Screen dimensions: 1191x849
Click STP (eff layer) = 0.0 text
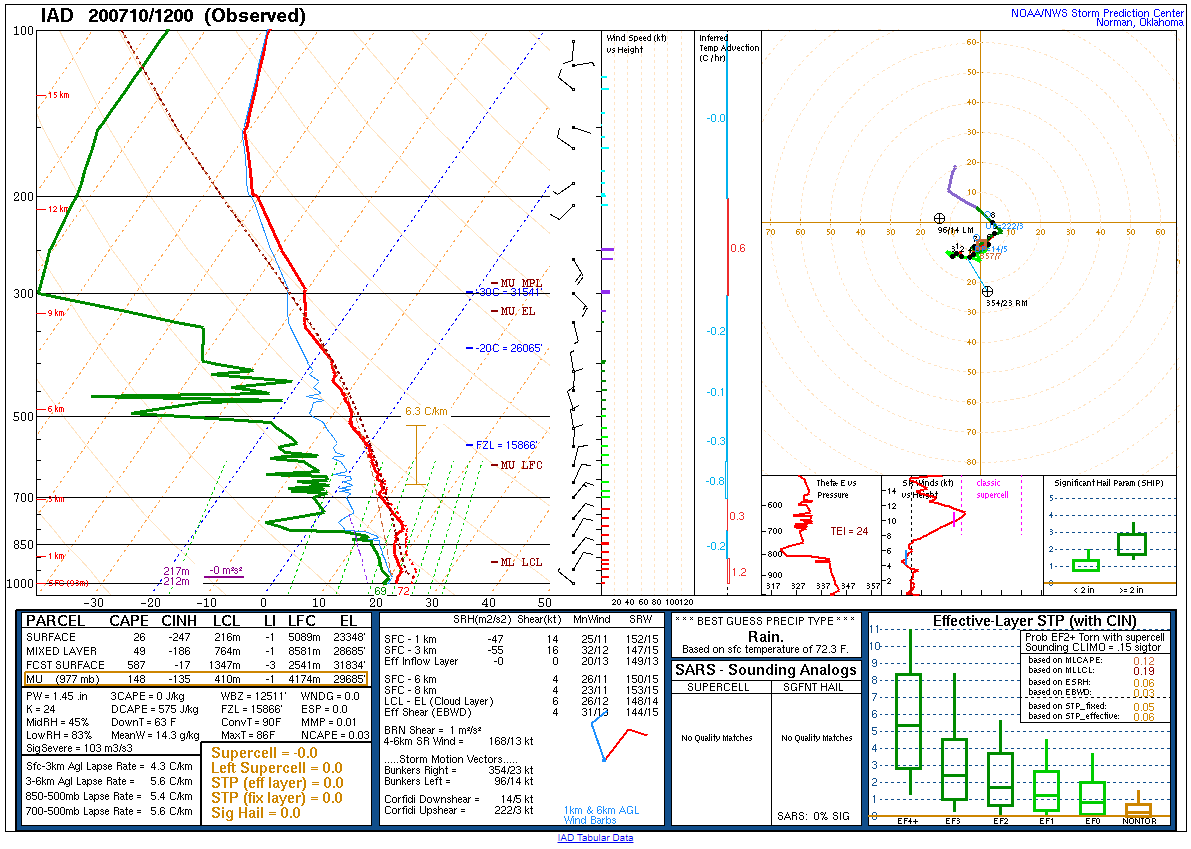[x=277, y=783]
